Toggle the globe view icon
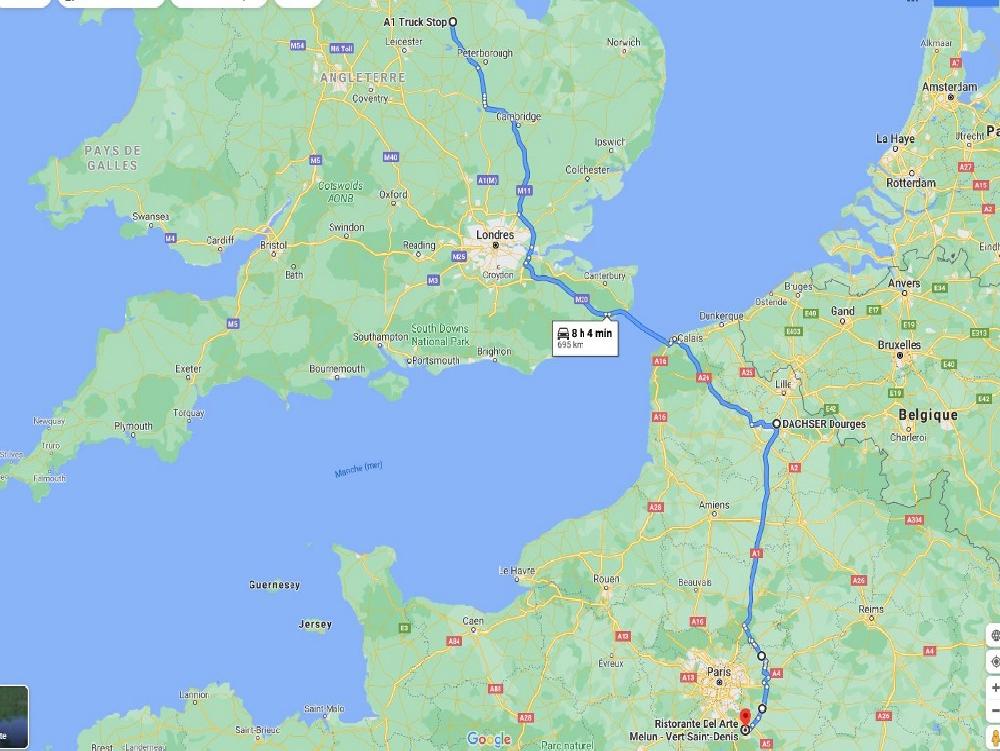The width and height of the screenshot is (1000, 751). tap(994, 635)
